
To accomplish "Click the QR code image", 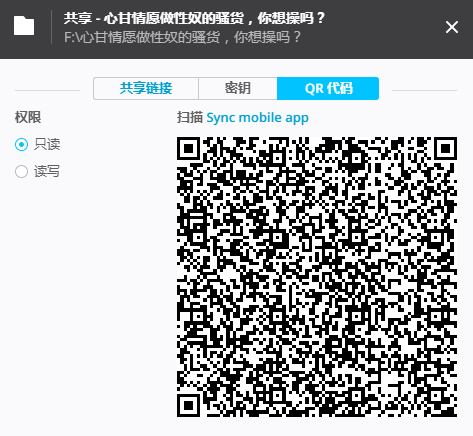I will tap(317, 276).
